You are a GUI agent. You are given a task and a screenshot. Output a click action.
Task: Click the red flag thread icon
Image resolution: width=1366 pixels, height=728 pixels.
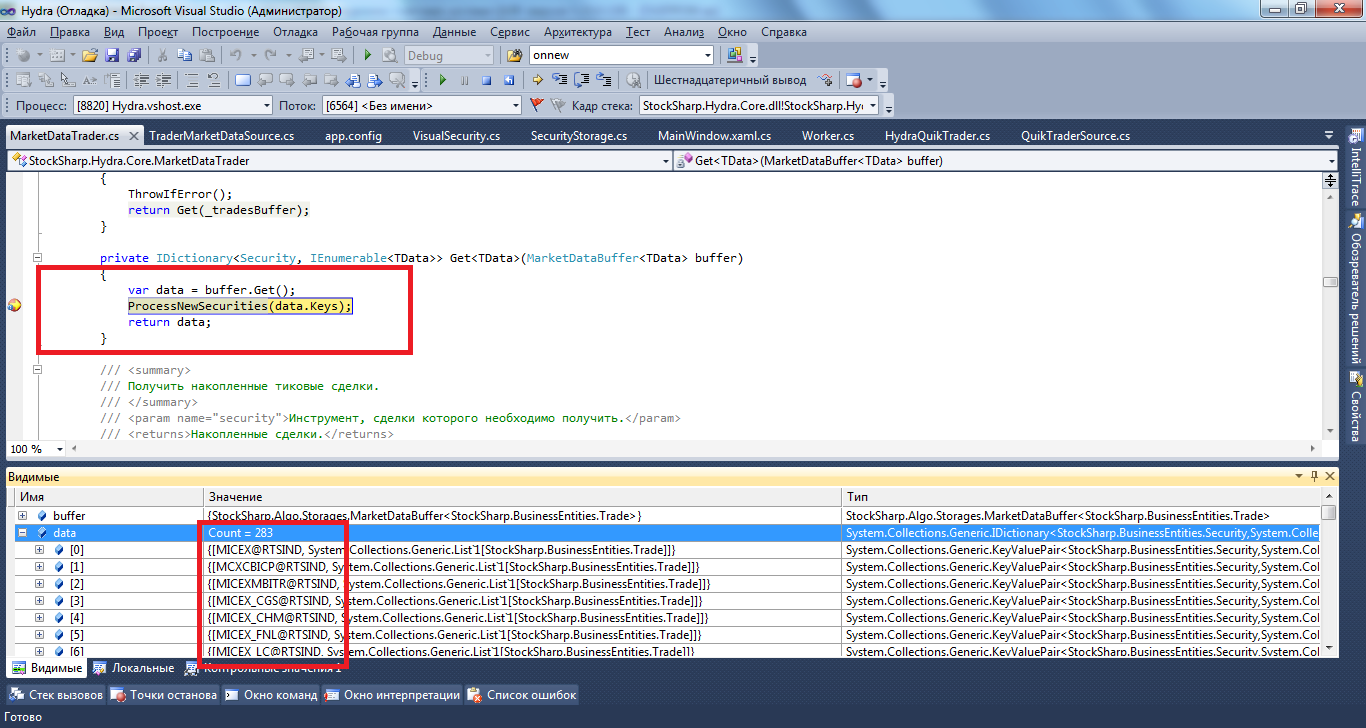click(x=536, y=105)
